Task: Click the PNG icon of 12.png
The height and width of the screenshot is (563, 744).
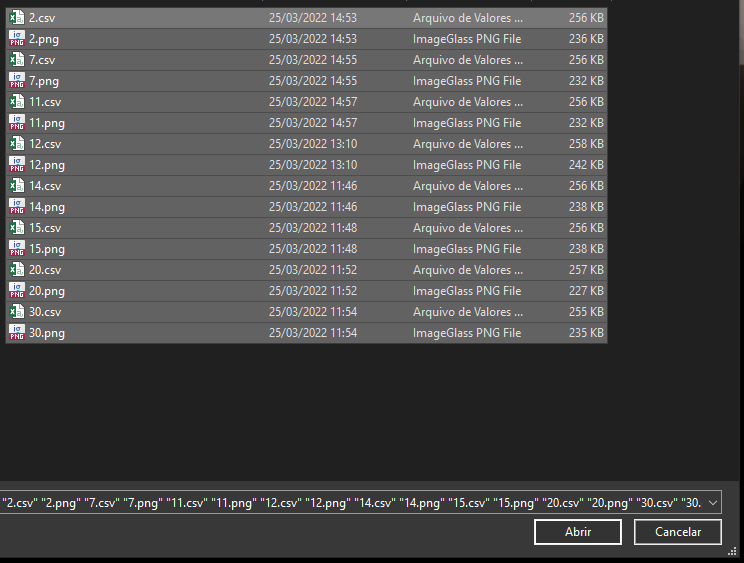Action: pyautogui.click(x=17, y=165)
